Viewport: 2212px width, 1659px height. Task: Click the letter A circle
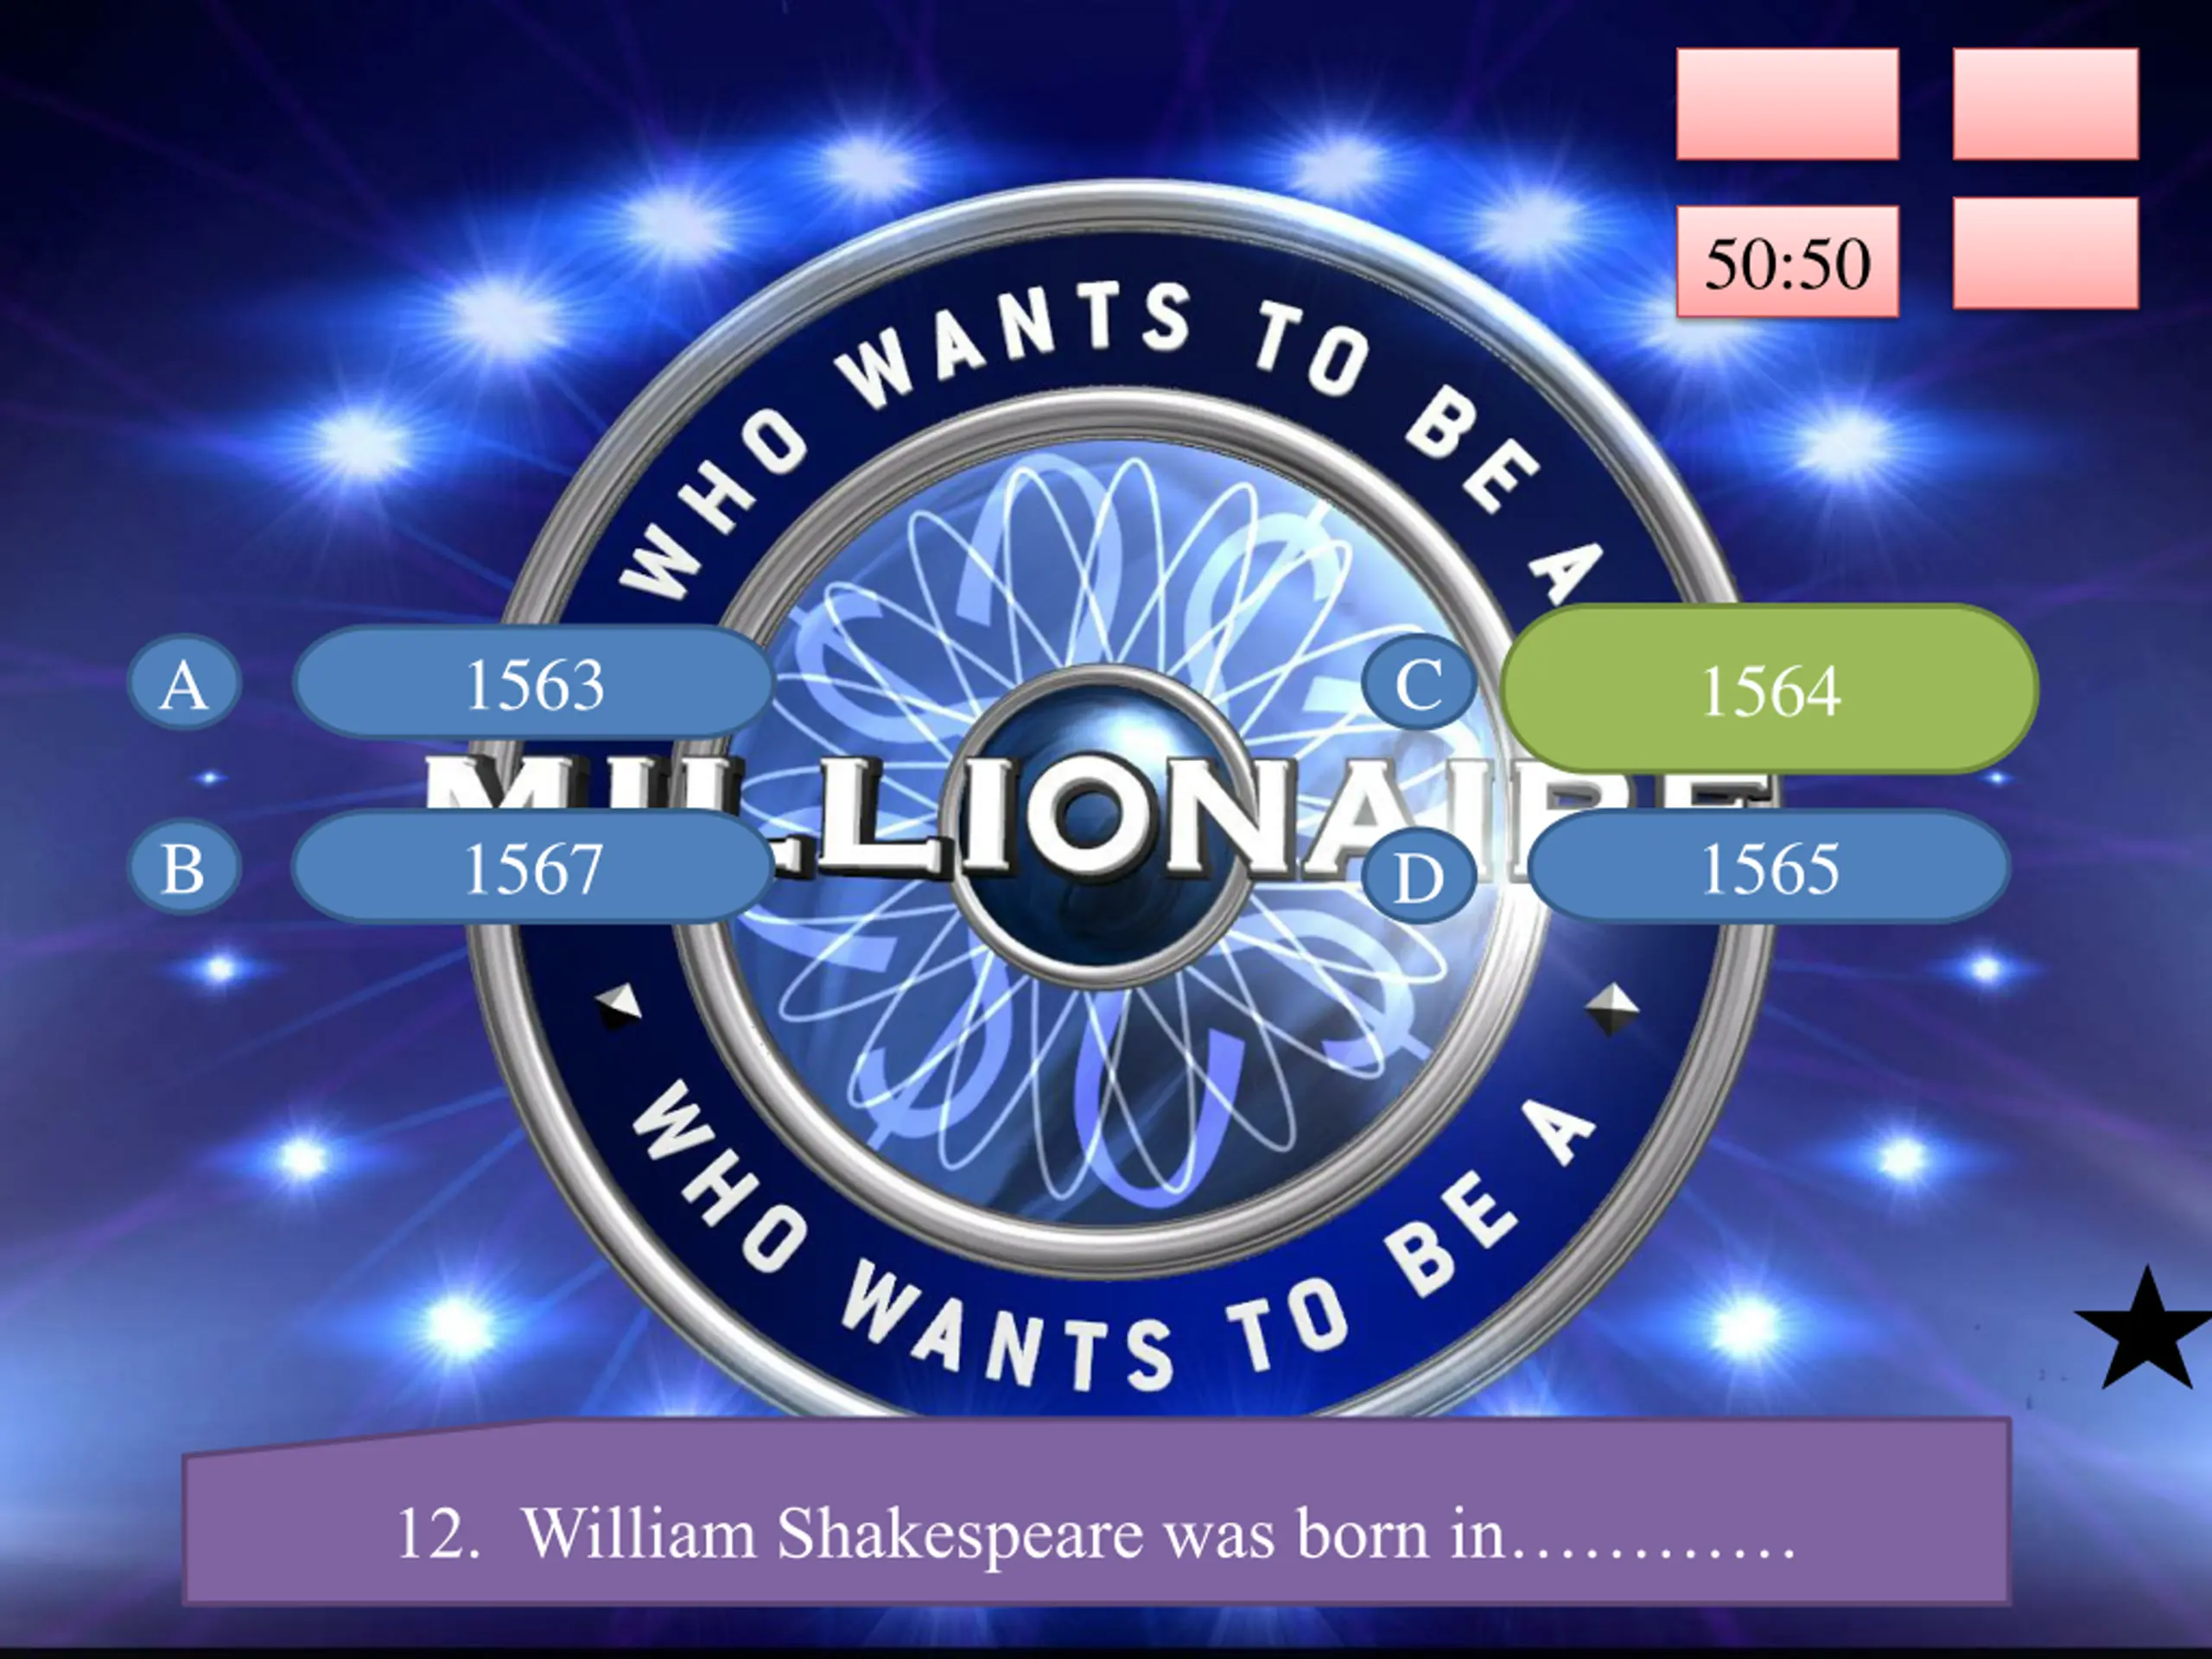184,685
